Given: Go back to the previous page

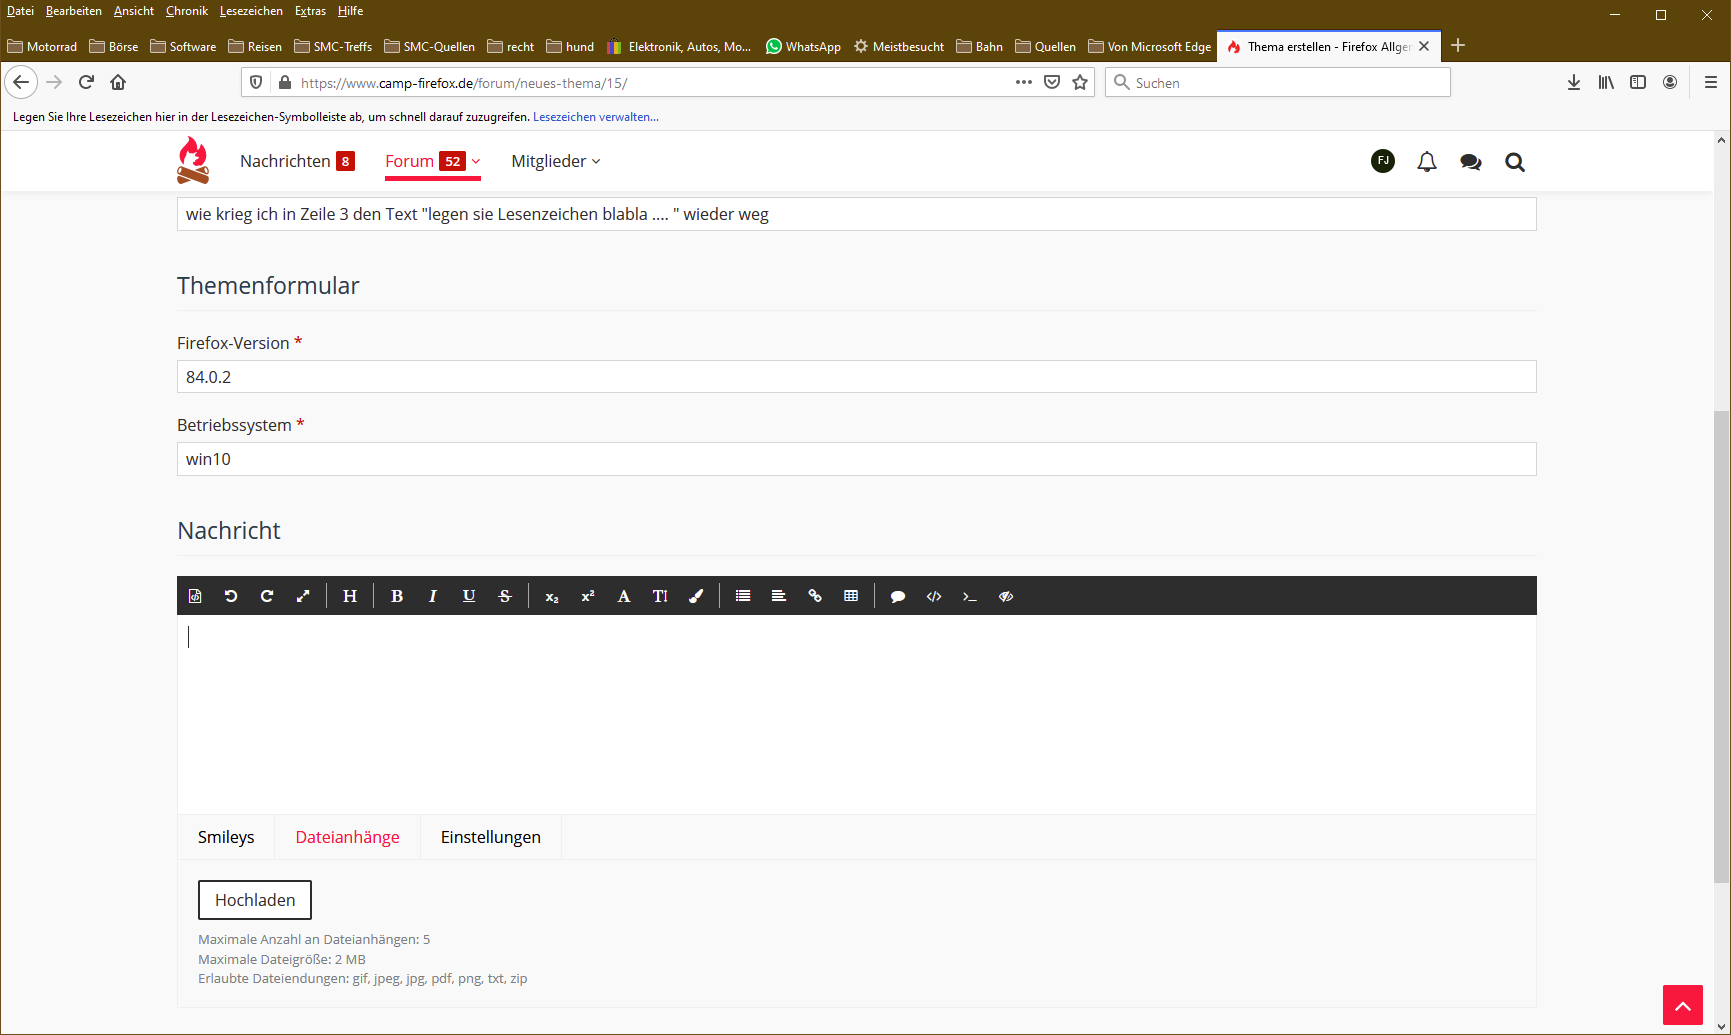Looking at the screenshot, I should (21, 82).
